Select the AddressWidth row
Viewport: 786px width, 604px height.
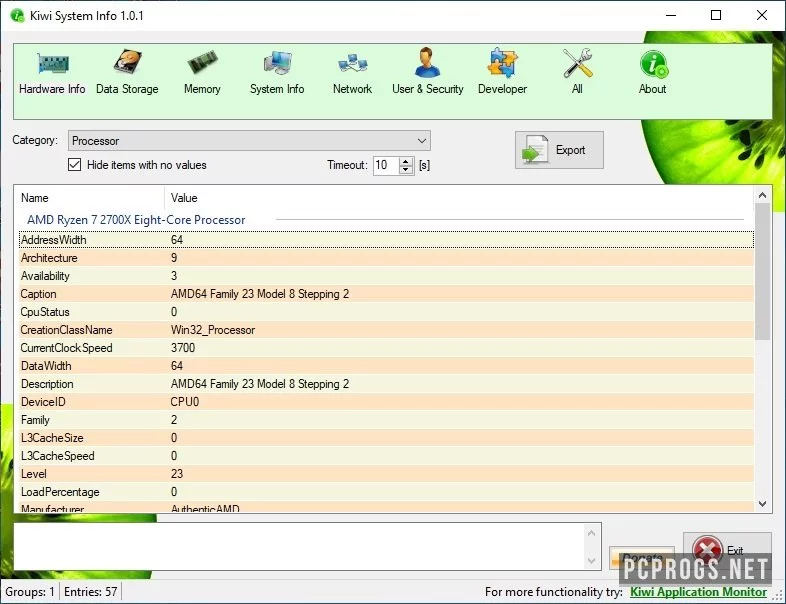386,240
